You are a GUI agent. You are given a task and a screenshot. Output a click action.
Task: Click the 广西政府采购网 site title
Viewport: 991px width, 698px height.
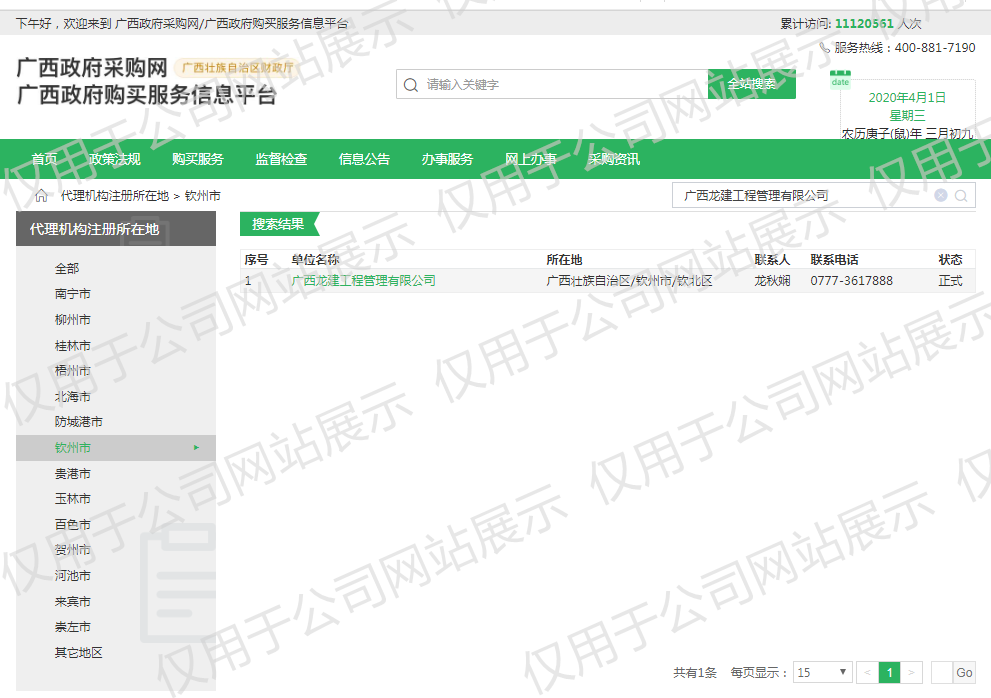pyautogui.click(x=92, y=68)
